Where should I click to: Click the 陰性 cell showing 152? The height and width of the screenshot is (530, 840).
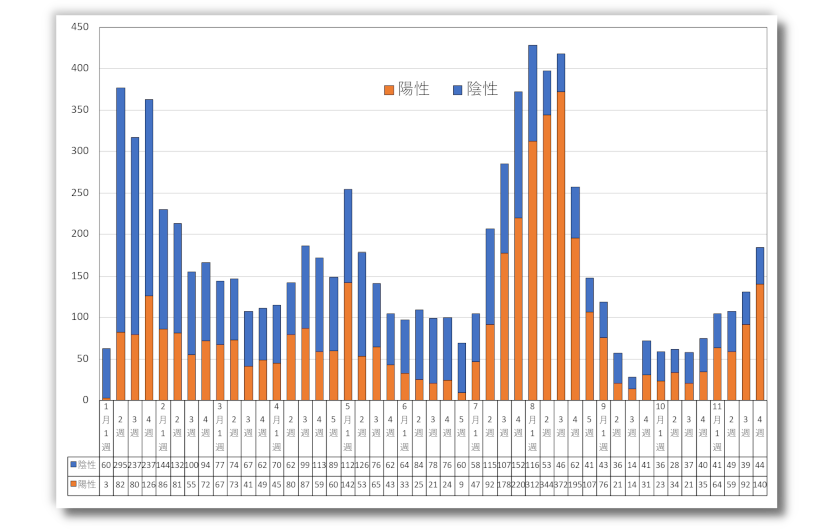pos(518,465)
